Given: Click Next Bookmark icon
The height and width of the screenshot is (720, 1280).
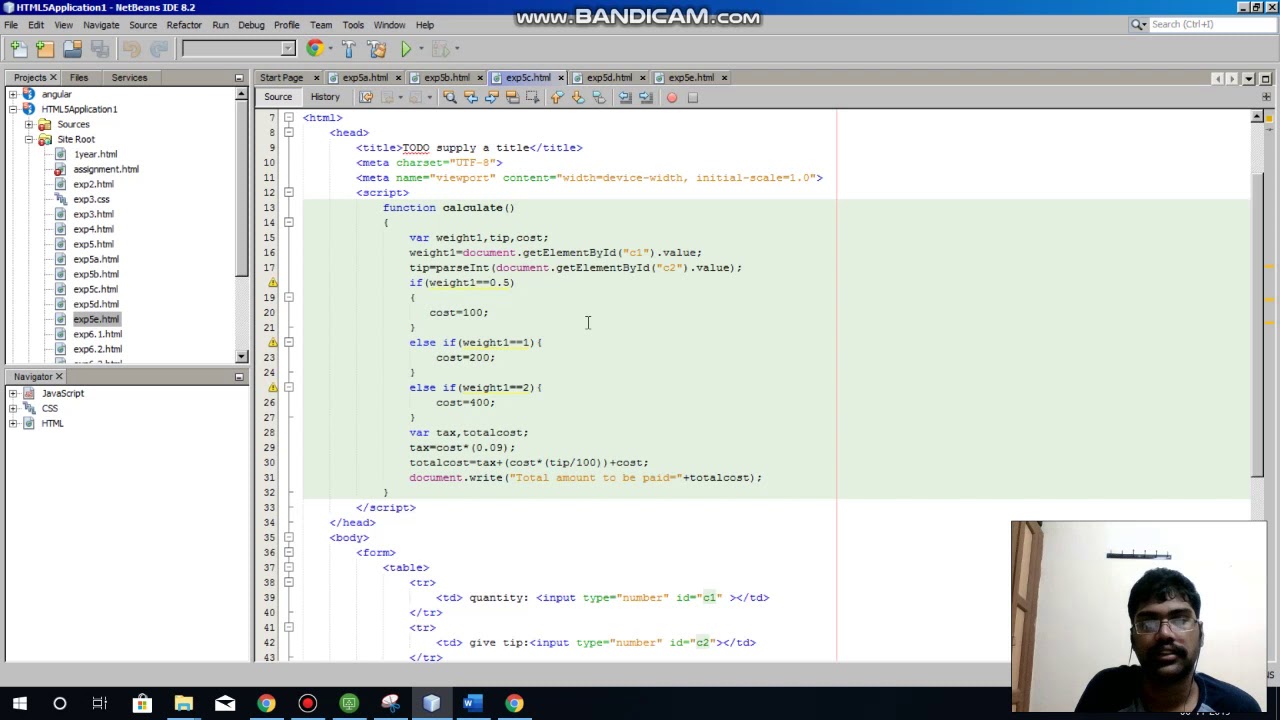Looking at the screenshot, I should click(x=577, y=97).
